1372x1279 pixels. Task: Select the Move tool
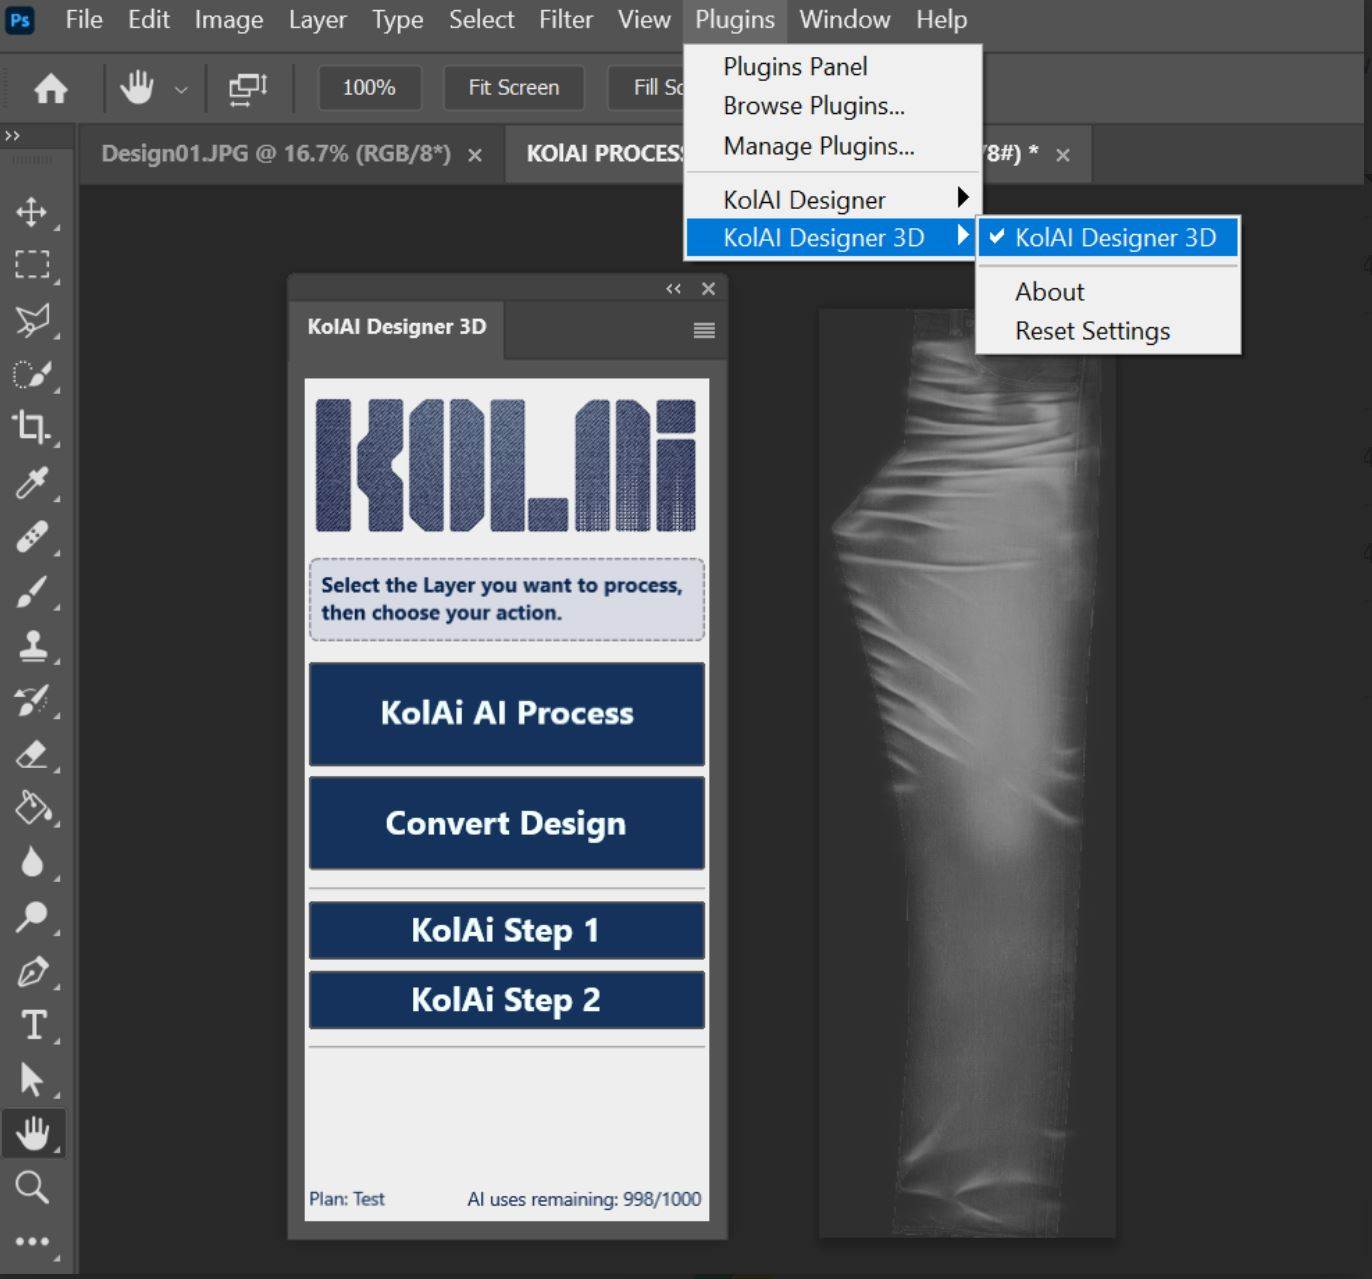[x=34, y=213]
